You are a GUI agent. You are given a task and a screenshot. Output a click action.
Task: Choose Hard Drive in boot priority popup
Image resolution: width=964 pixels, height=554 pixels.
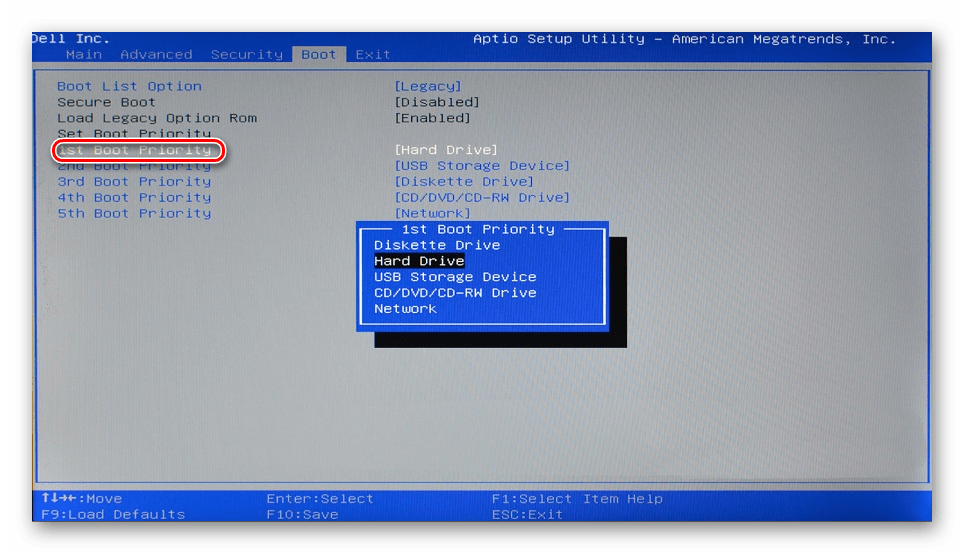pos(419,261)
